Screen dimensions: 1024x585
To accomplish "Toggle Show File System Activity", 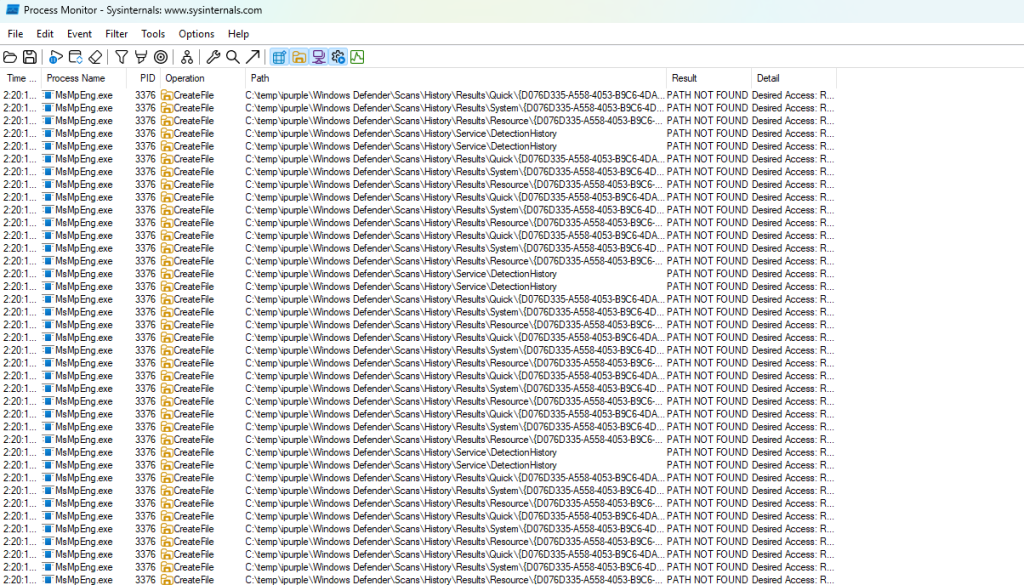I will tap(299, 57).
